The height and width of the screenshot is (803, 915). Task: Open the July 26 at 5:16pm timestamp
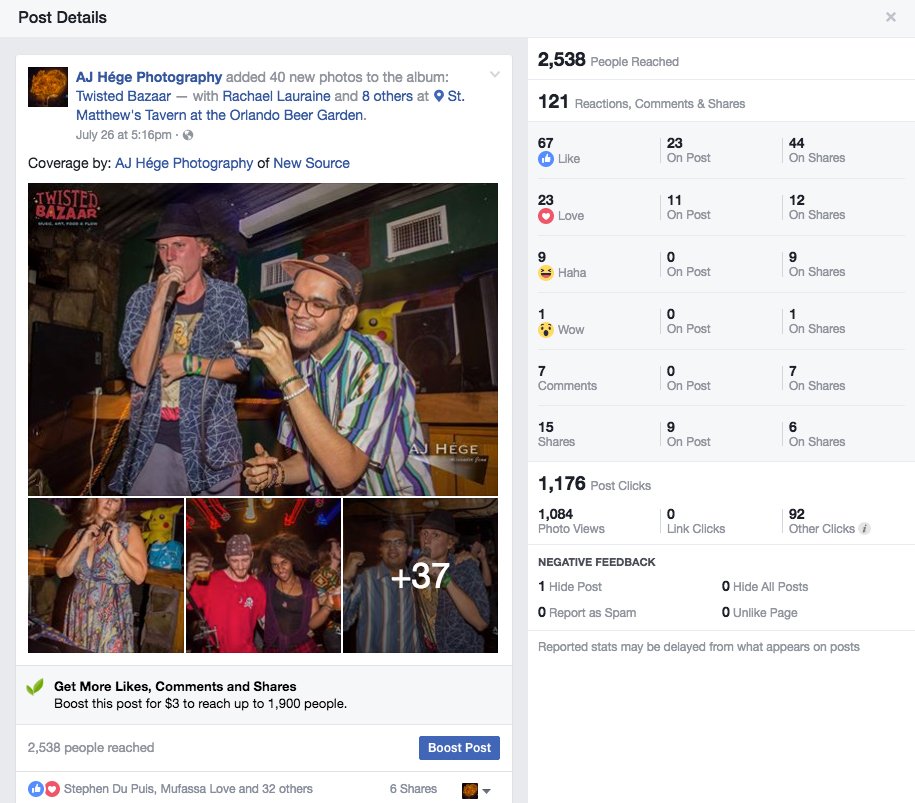tap(124, 135)
